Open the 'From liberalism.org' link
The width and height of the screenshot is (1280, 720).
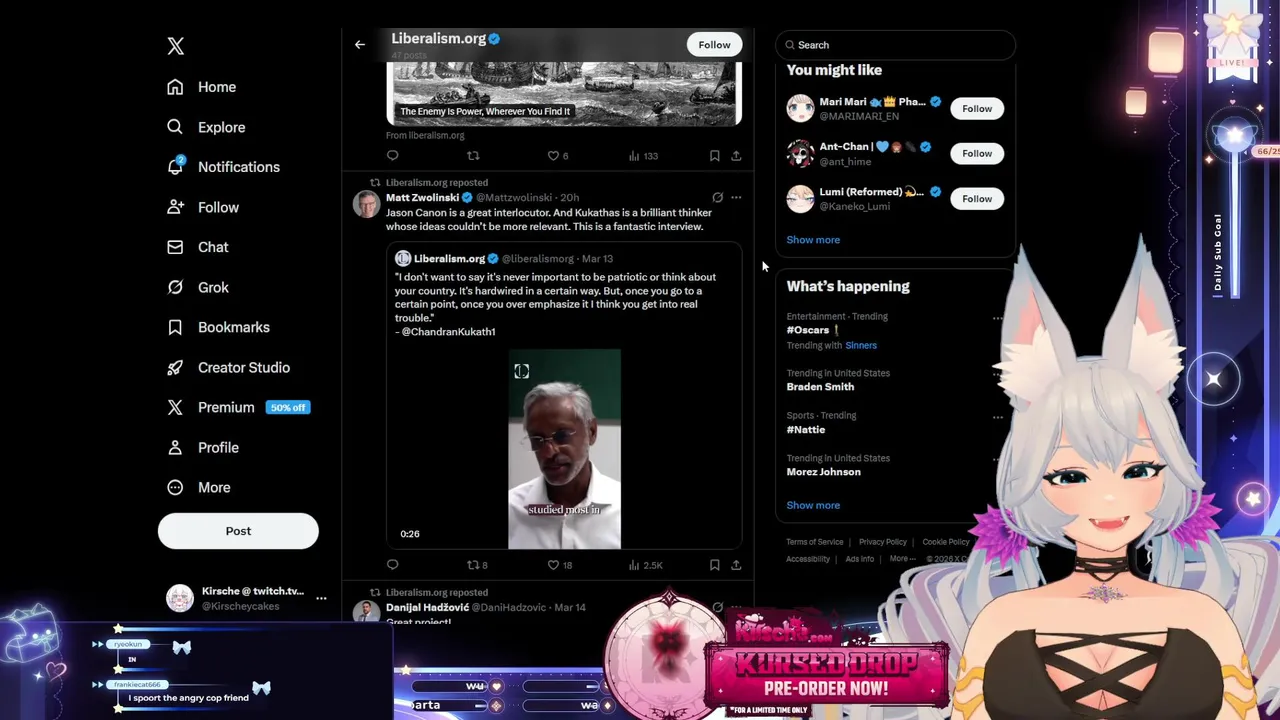coord(425,135)
